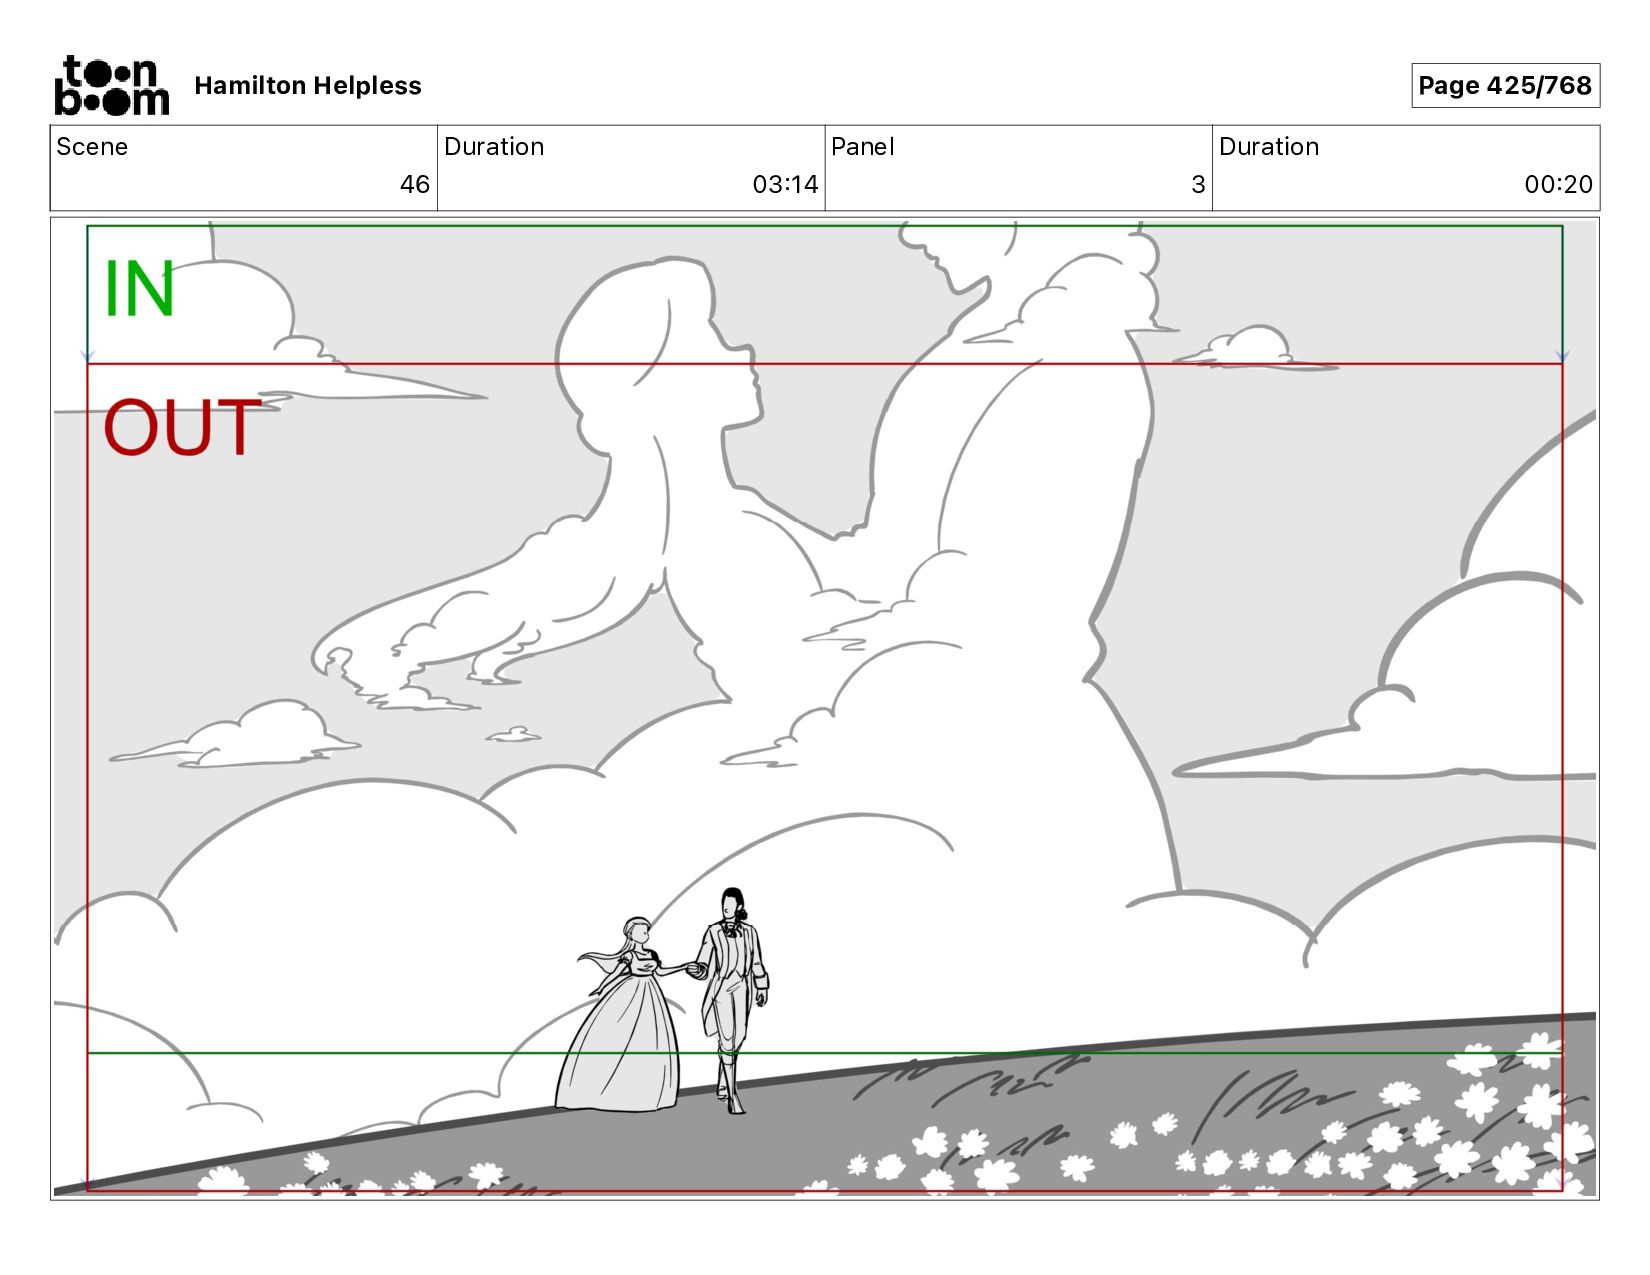This screenshot has height=1275, width=1650.
Task: Click the scene duration value '03:14'
Action: [785, 185]
